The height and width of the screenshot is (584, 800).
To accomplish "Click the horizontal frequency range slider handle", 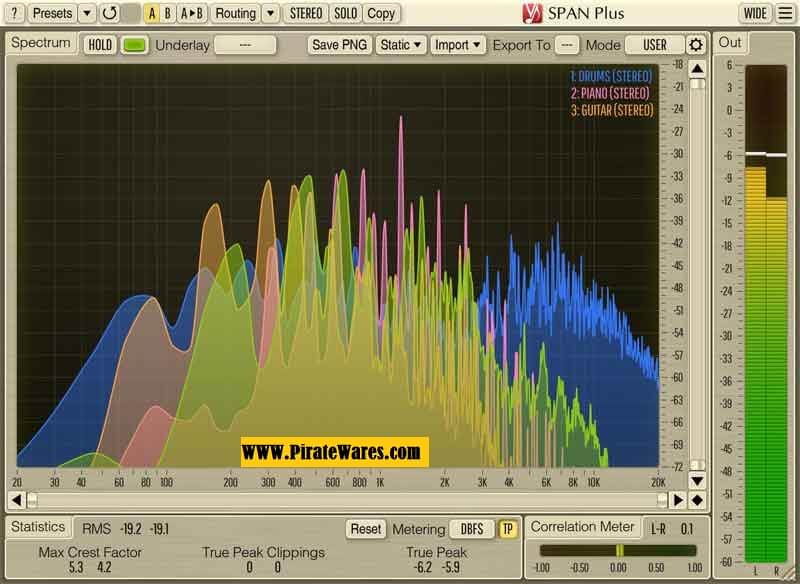I will tap(32, 499).
